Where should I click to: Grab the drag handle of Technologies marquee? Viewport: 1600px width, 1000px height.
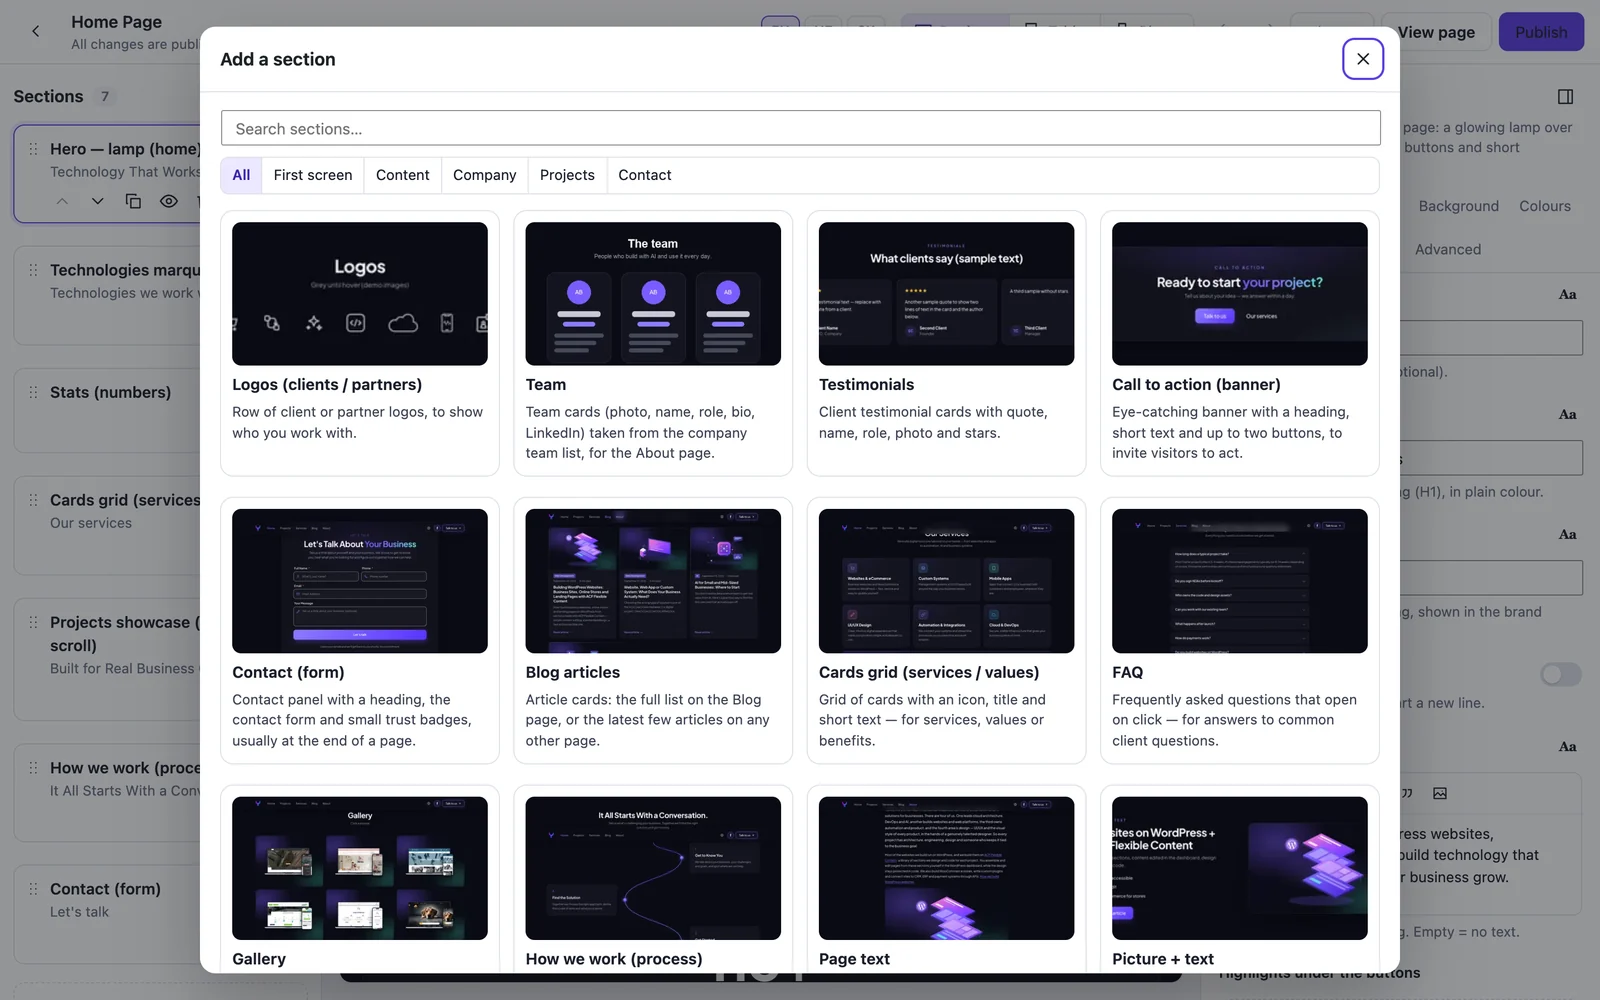(x=33, y=270)
